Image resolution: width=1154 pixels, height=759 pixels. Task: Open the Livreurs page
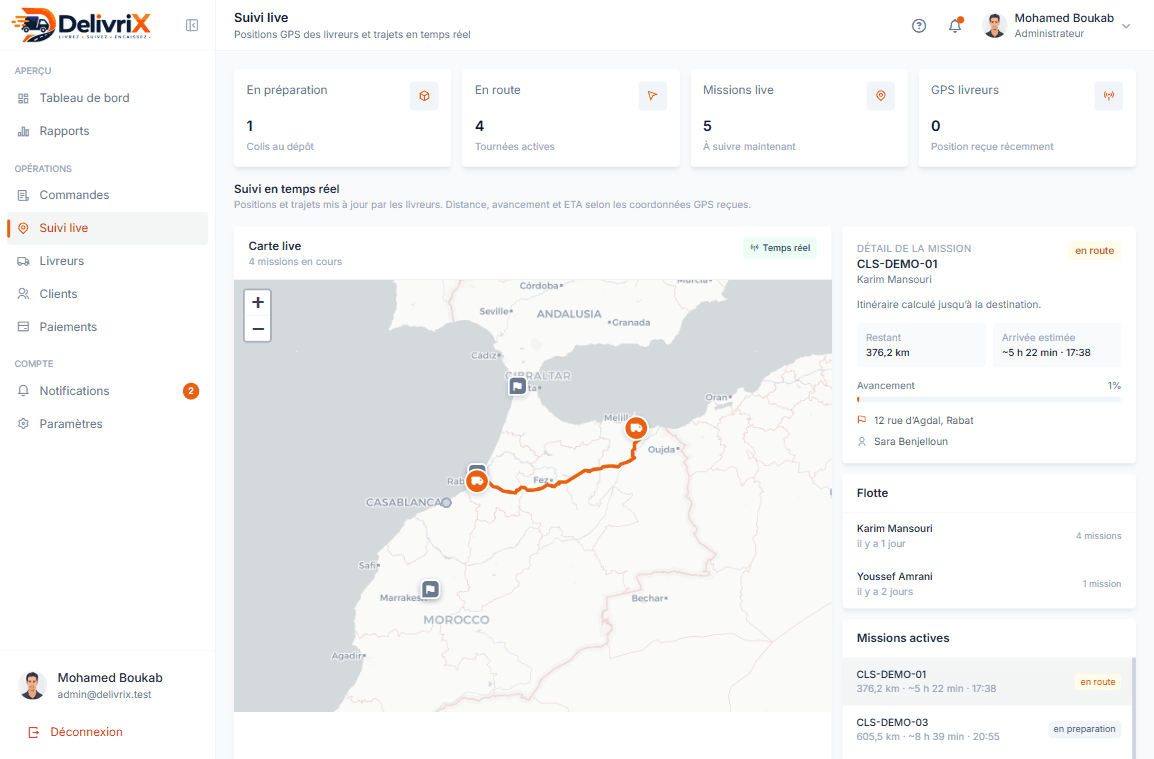107,261
